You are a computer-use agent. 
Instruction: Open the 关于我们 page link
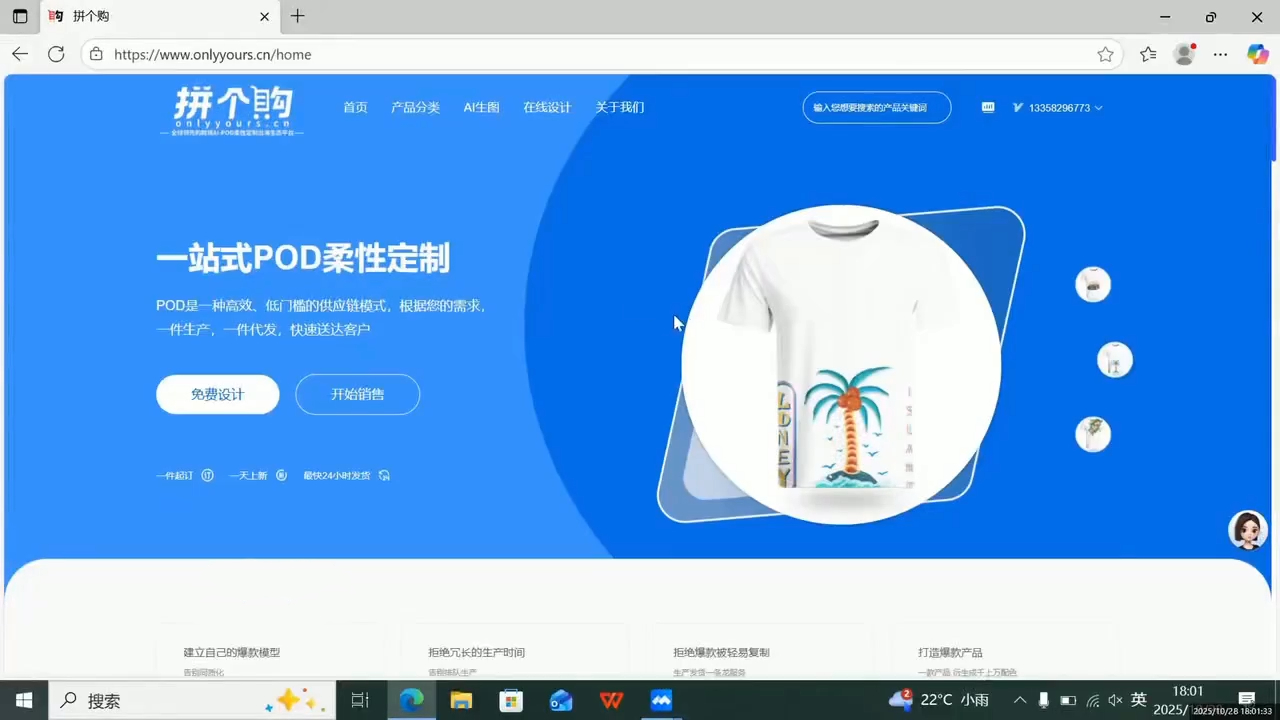(620, 107)
